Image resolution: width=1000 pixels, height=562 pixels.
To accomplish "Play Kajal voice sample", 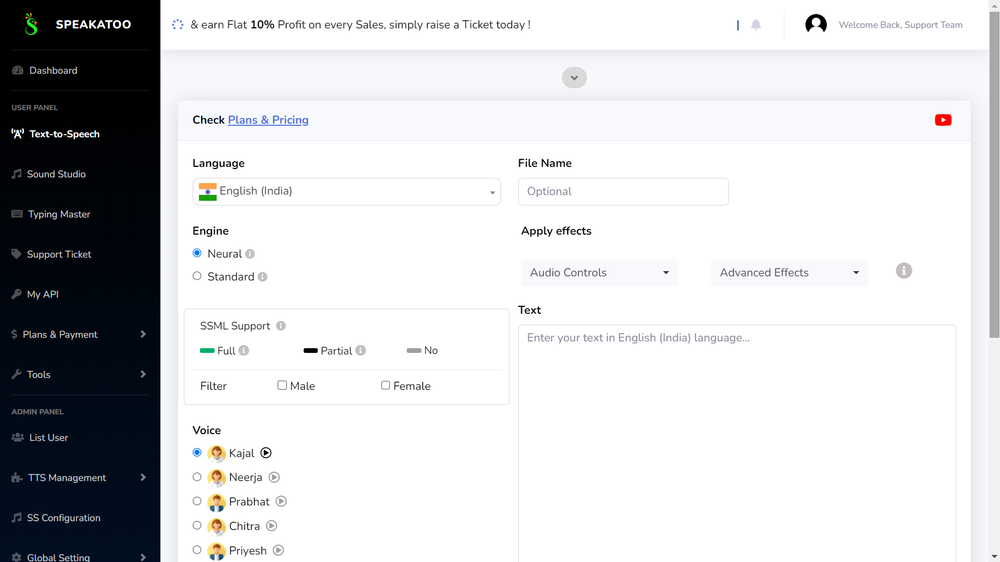I will click(266, 453).
